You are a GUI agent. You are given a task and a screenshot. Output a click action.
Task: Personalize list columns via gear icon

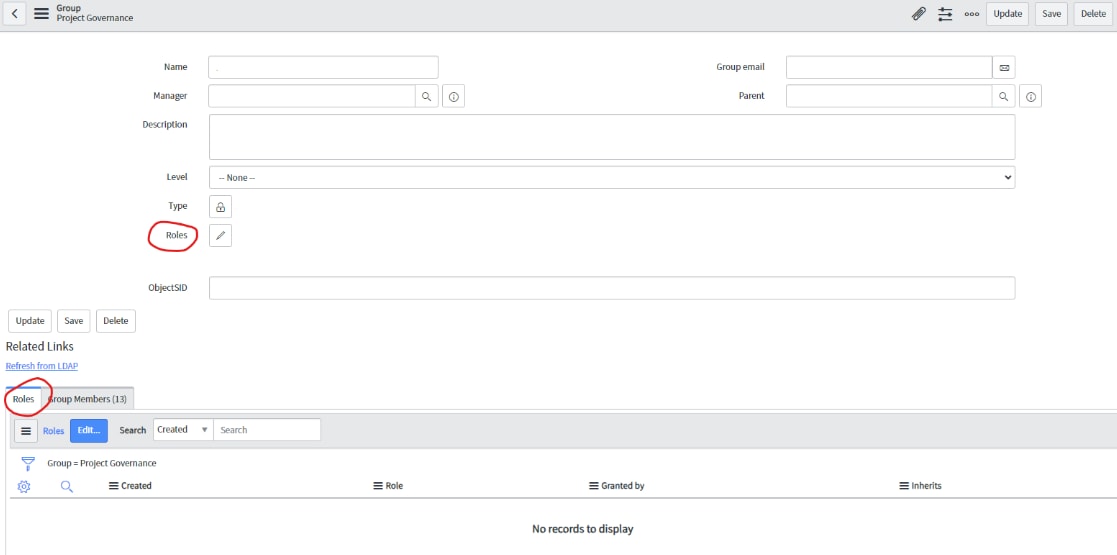[24, 487]
